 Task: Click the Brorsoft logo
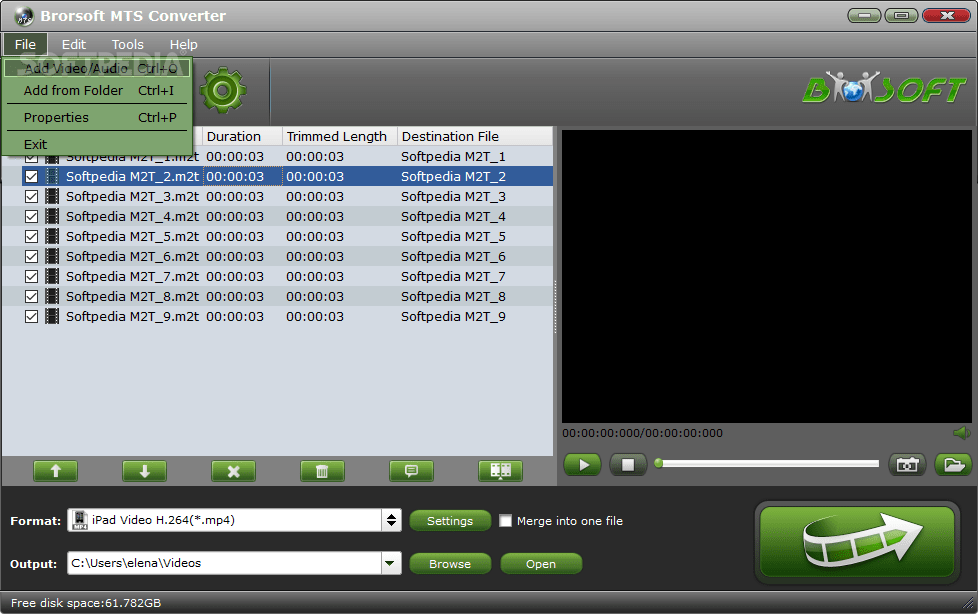point(884,88)
